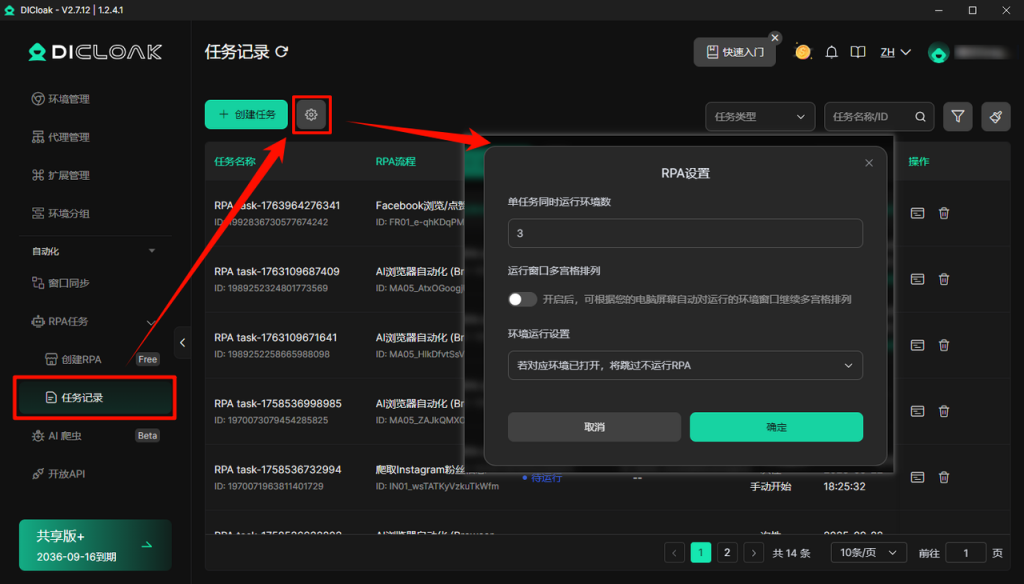Click the RPA settings gear icon
This screenshot has width=1024, height=584.
(311, 115)
